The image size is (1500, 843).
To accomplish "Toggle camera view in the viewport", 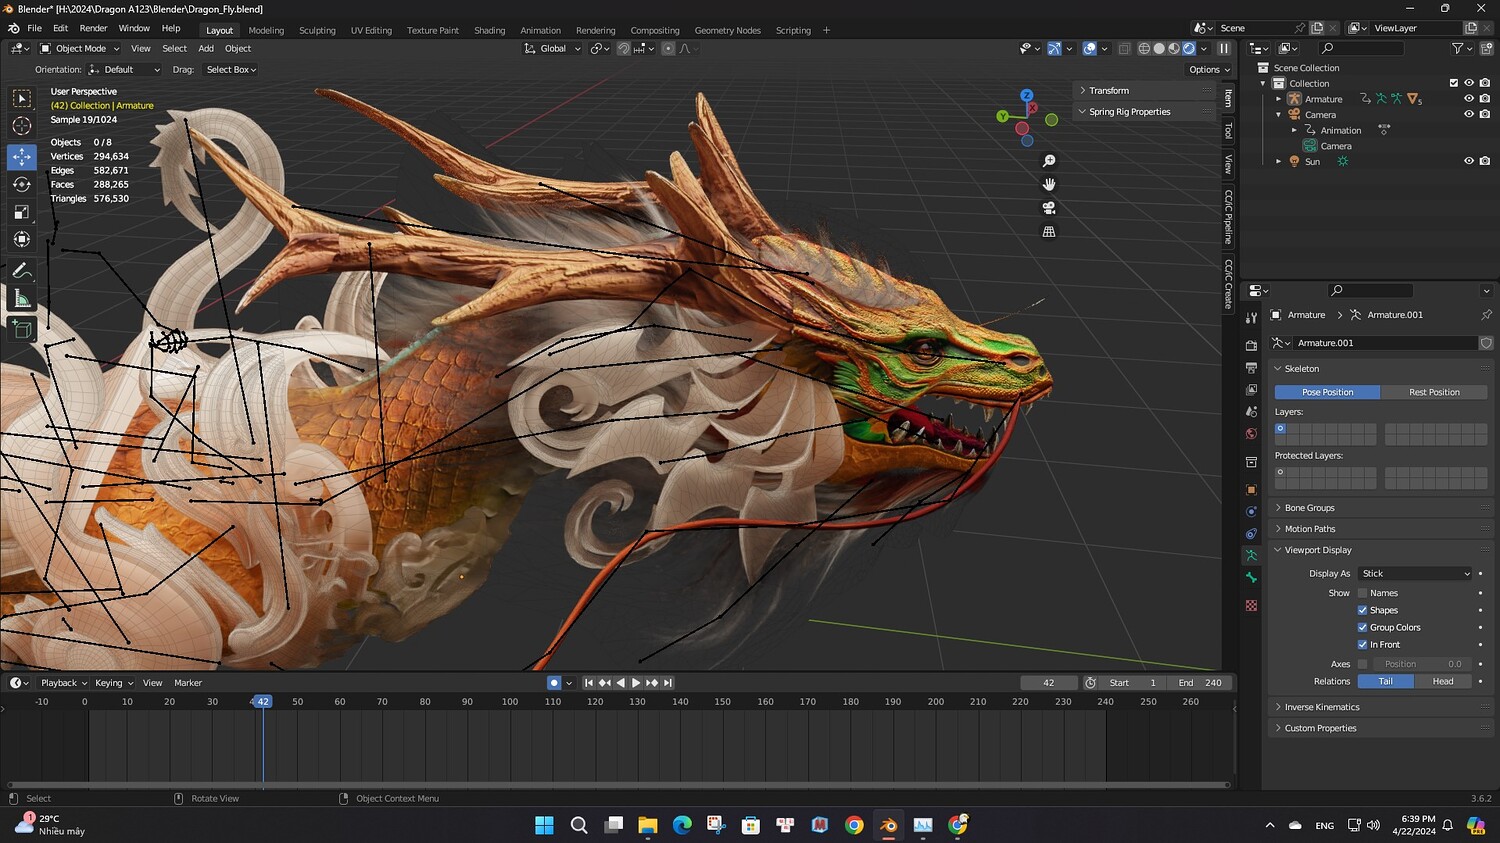I will click(x=1049, y=208).
